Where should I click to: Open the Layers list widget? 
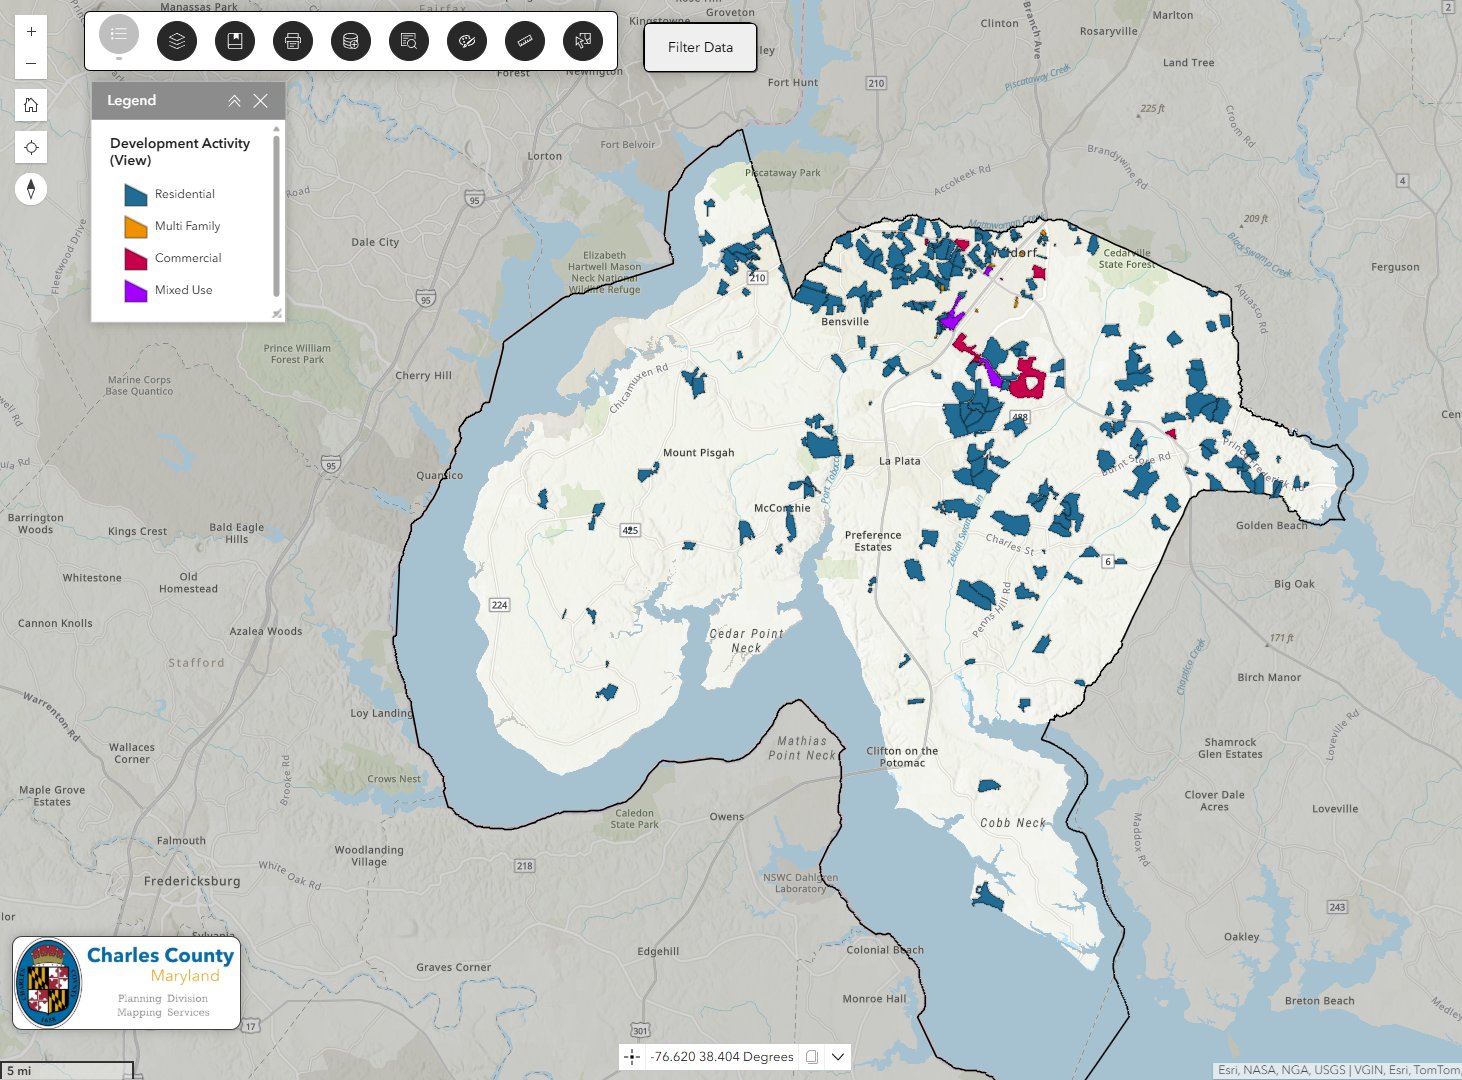point(177,41)
